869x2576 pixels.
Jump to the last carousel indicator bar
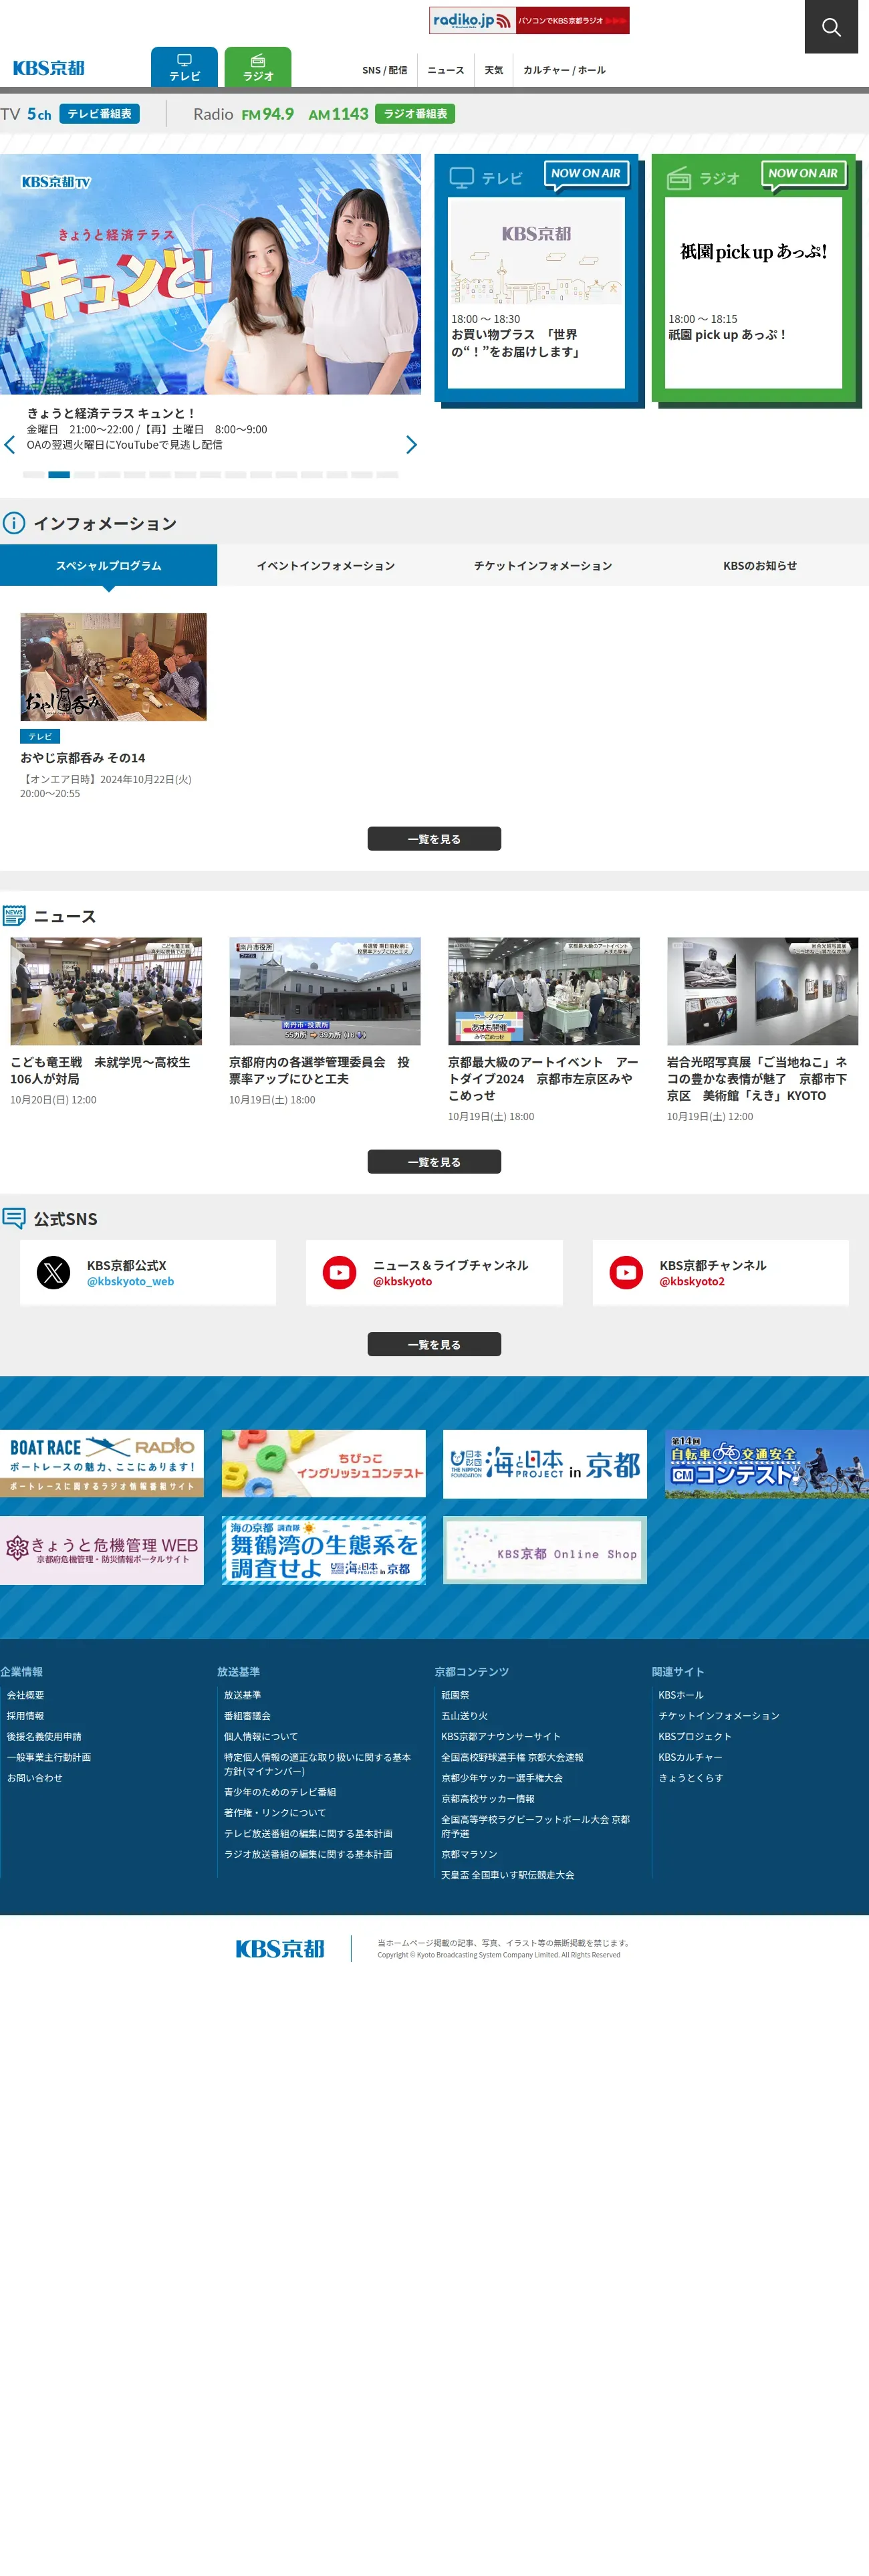pos(387,475)
